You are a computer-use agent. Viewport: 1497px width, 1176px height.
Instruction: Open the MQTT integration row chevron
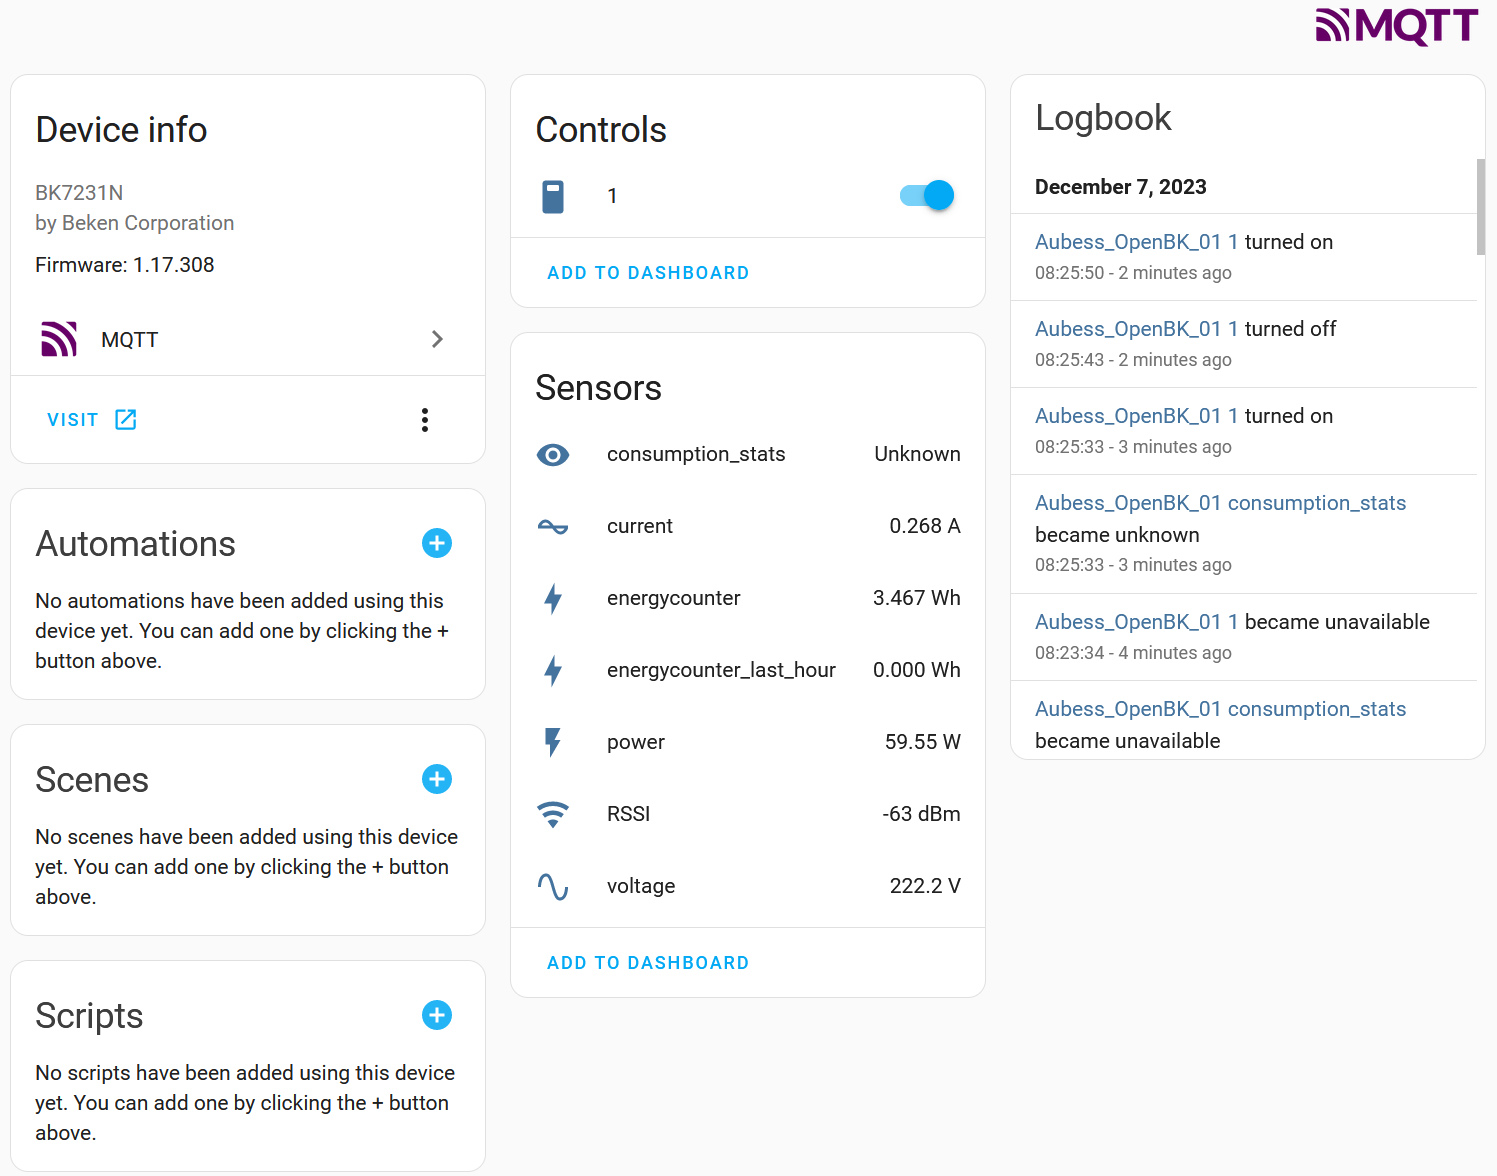(436, 340)
